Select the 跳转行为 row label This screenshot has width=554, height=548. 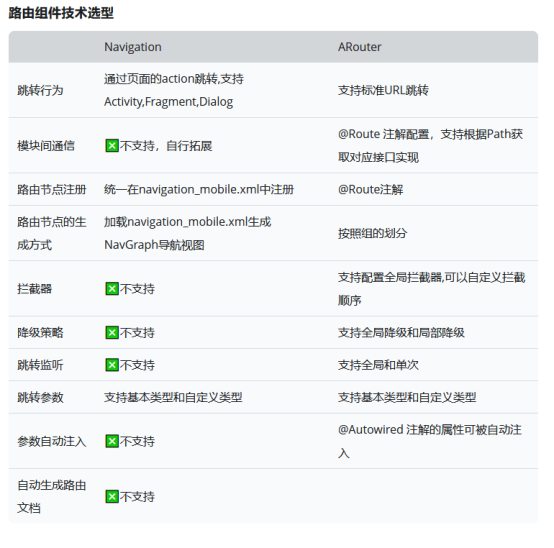click(40, 90)
